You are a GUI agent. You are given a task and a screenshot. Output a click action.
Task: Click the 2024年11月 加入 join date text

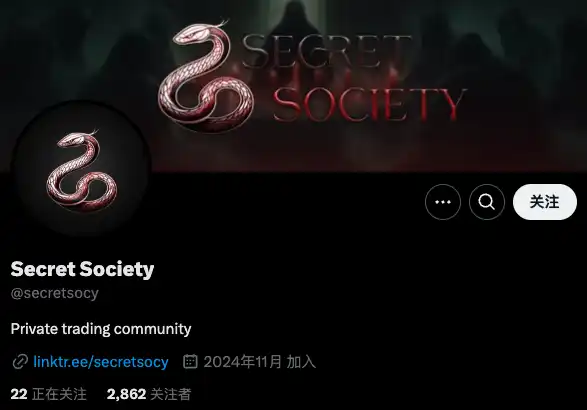point(259,362)
